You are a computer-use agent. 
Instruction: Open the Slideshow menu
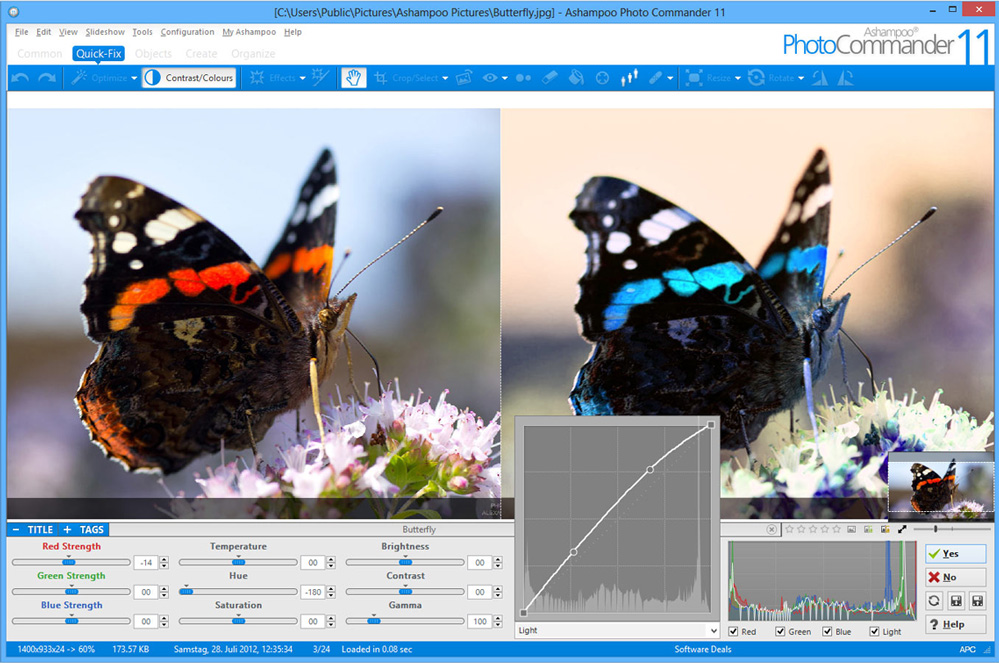tap(105, 32)
